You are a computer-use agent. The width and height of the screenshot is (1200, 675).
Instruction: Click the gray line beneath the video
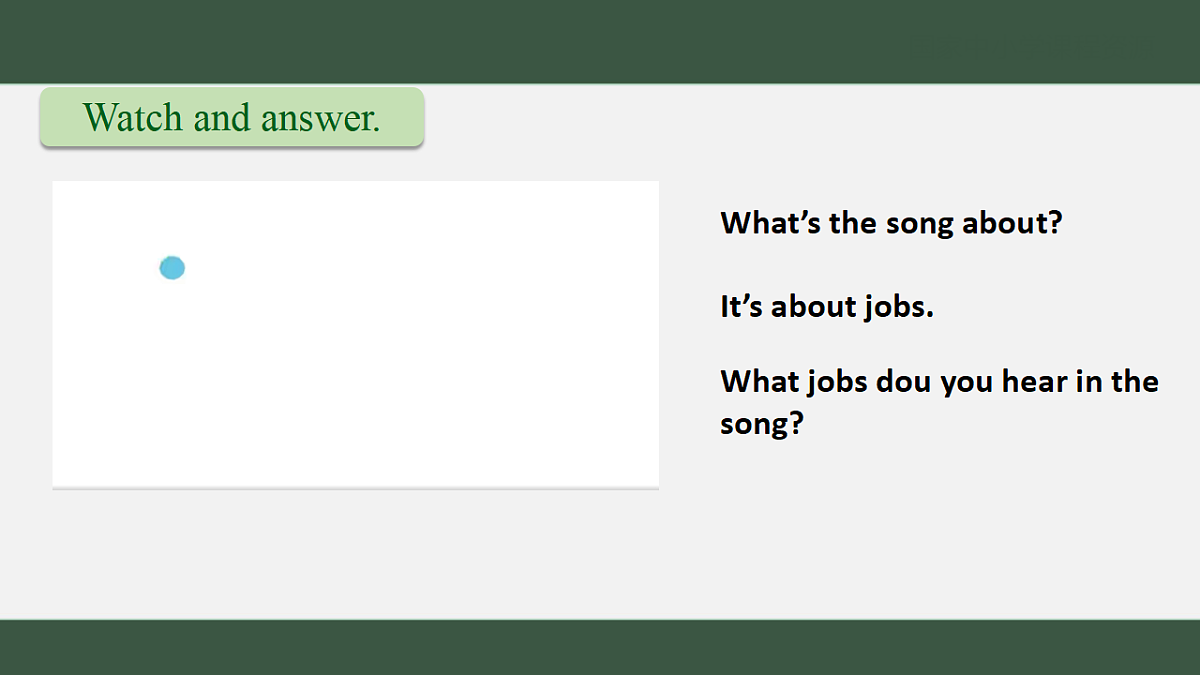click(x=355, y=488)
